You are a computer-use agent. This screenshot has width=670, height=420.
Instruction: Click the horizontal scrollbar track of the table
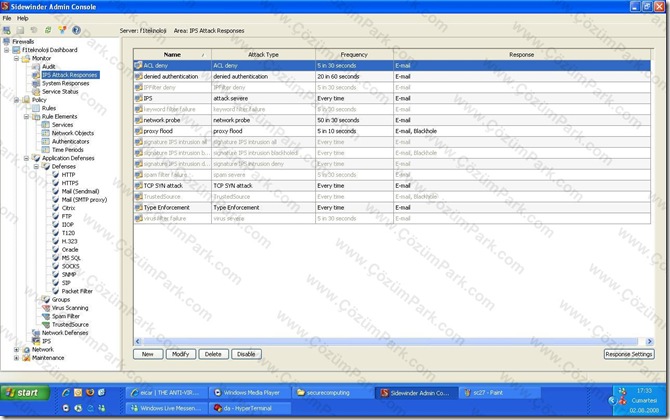point(393,341)
